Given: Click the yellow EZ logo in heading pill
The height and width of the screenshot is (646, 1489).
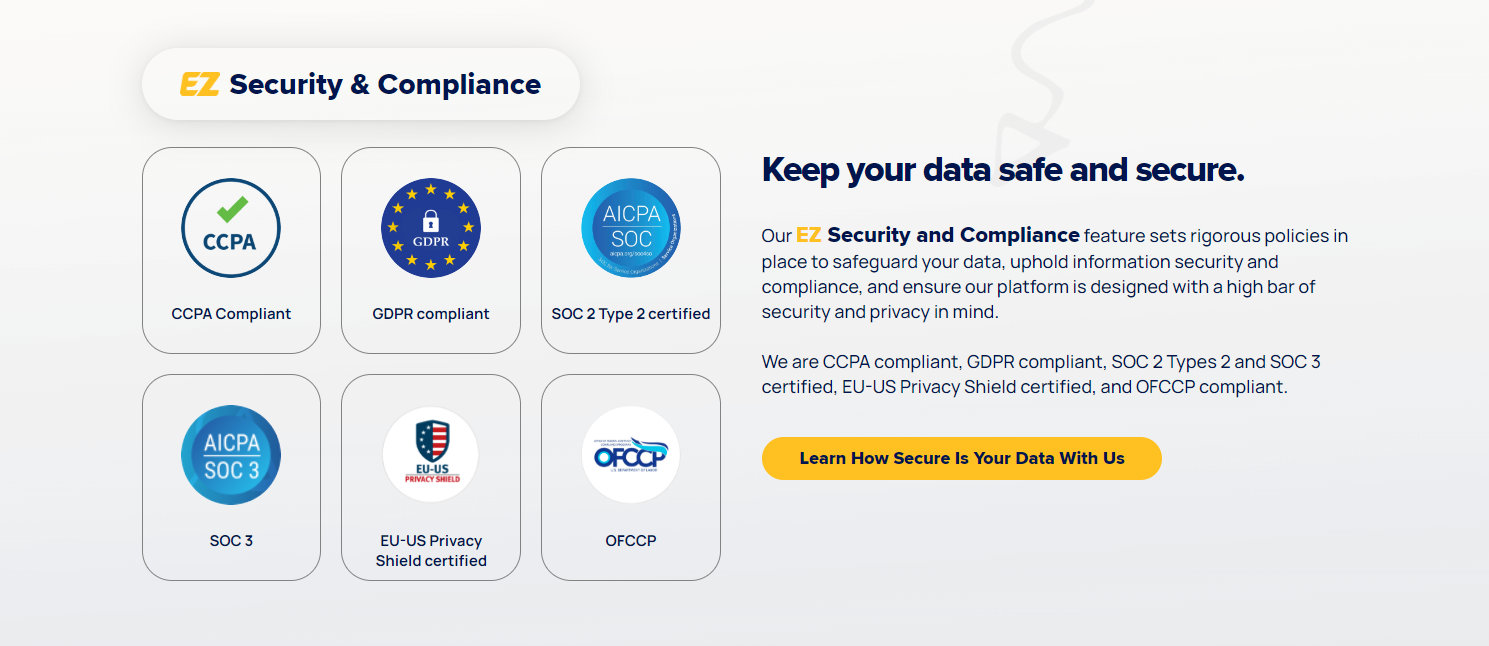Looking at the screenshot, I should click(199, 85).
